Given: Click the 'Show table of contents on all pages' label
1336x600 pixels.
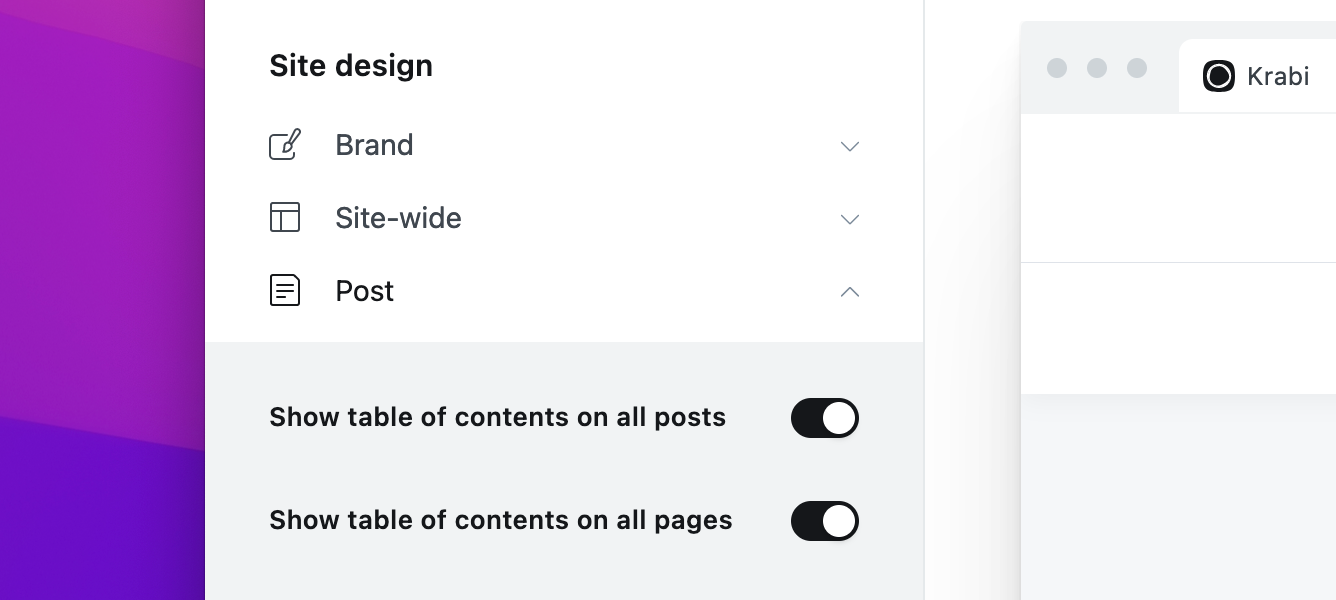Looking at the screenshot, I should pos(500,520).
